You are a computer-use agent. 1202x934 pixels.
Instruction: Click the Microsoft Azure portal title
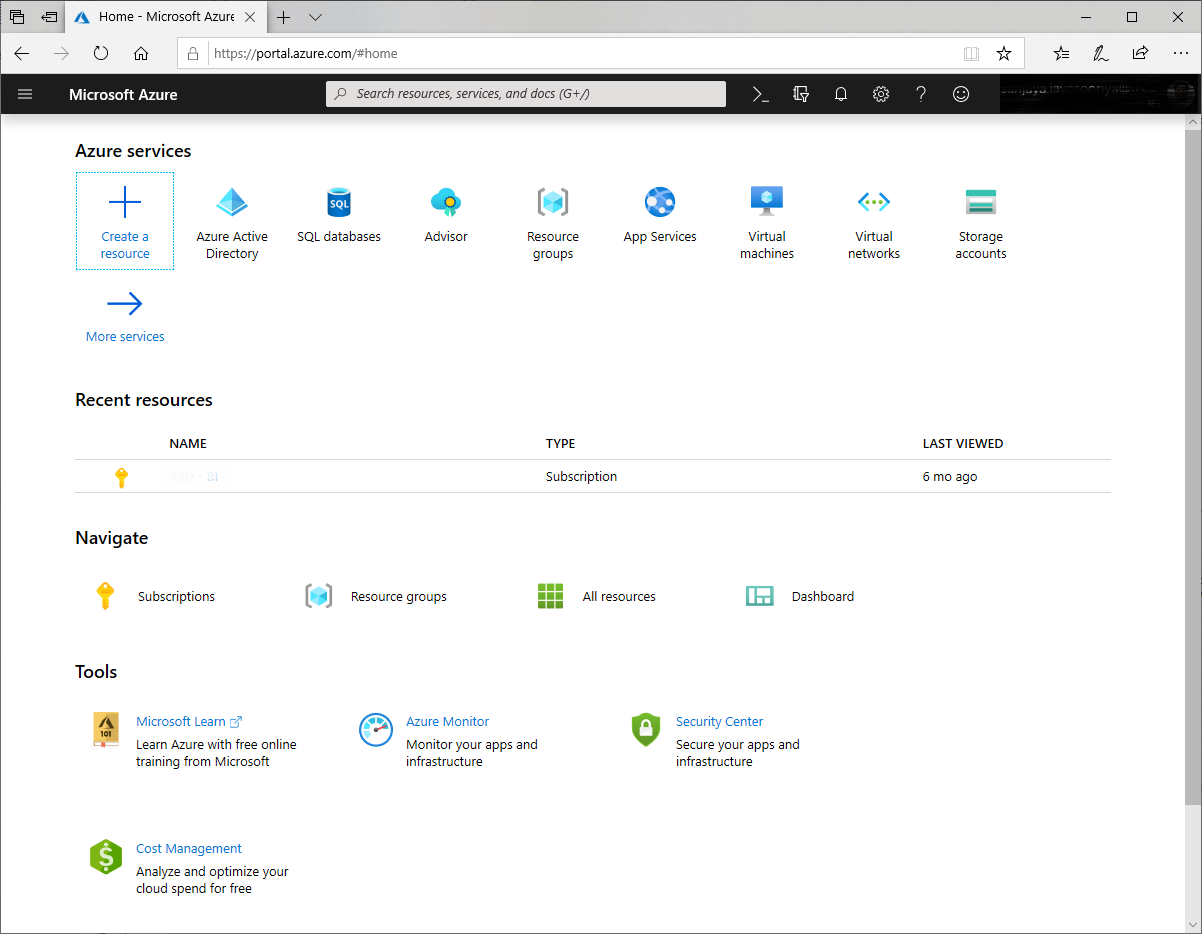click(123, 94)
